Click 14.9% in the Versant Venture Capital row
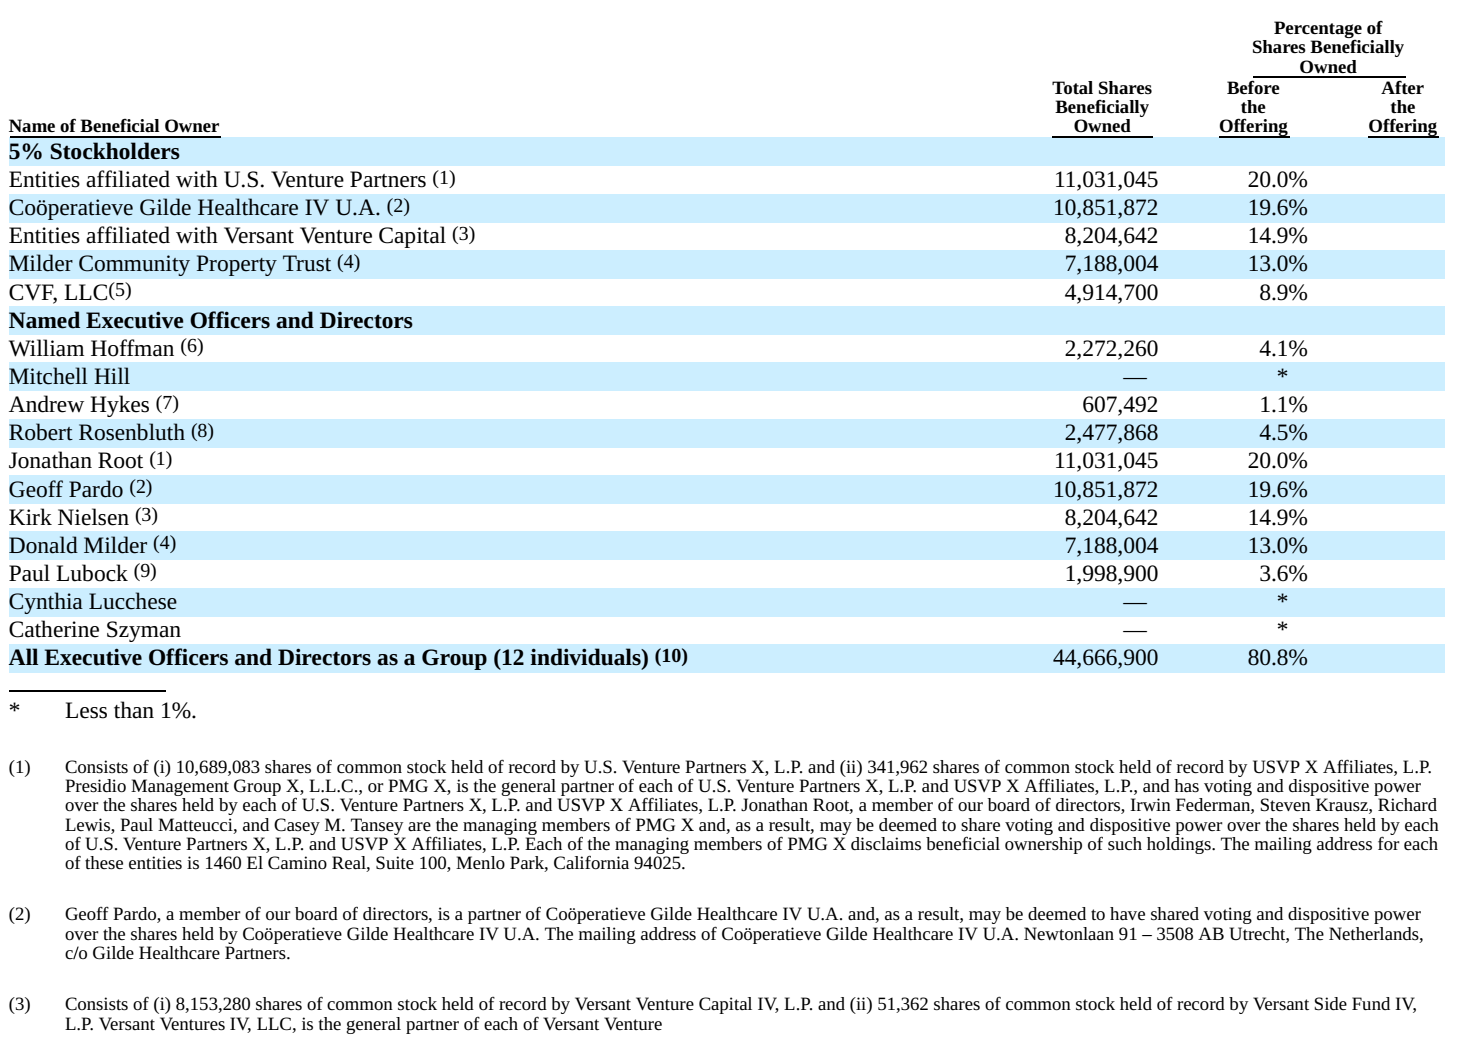This screenshot has width=1457, height=1048. click(x=1278, y=236)
